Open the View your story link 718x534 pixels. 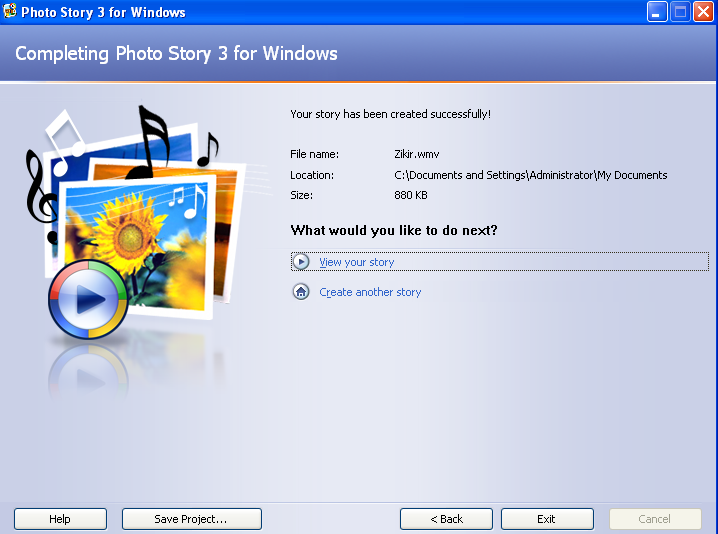coord(357,262)
